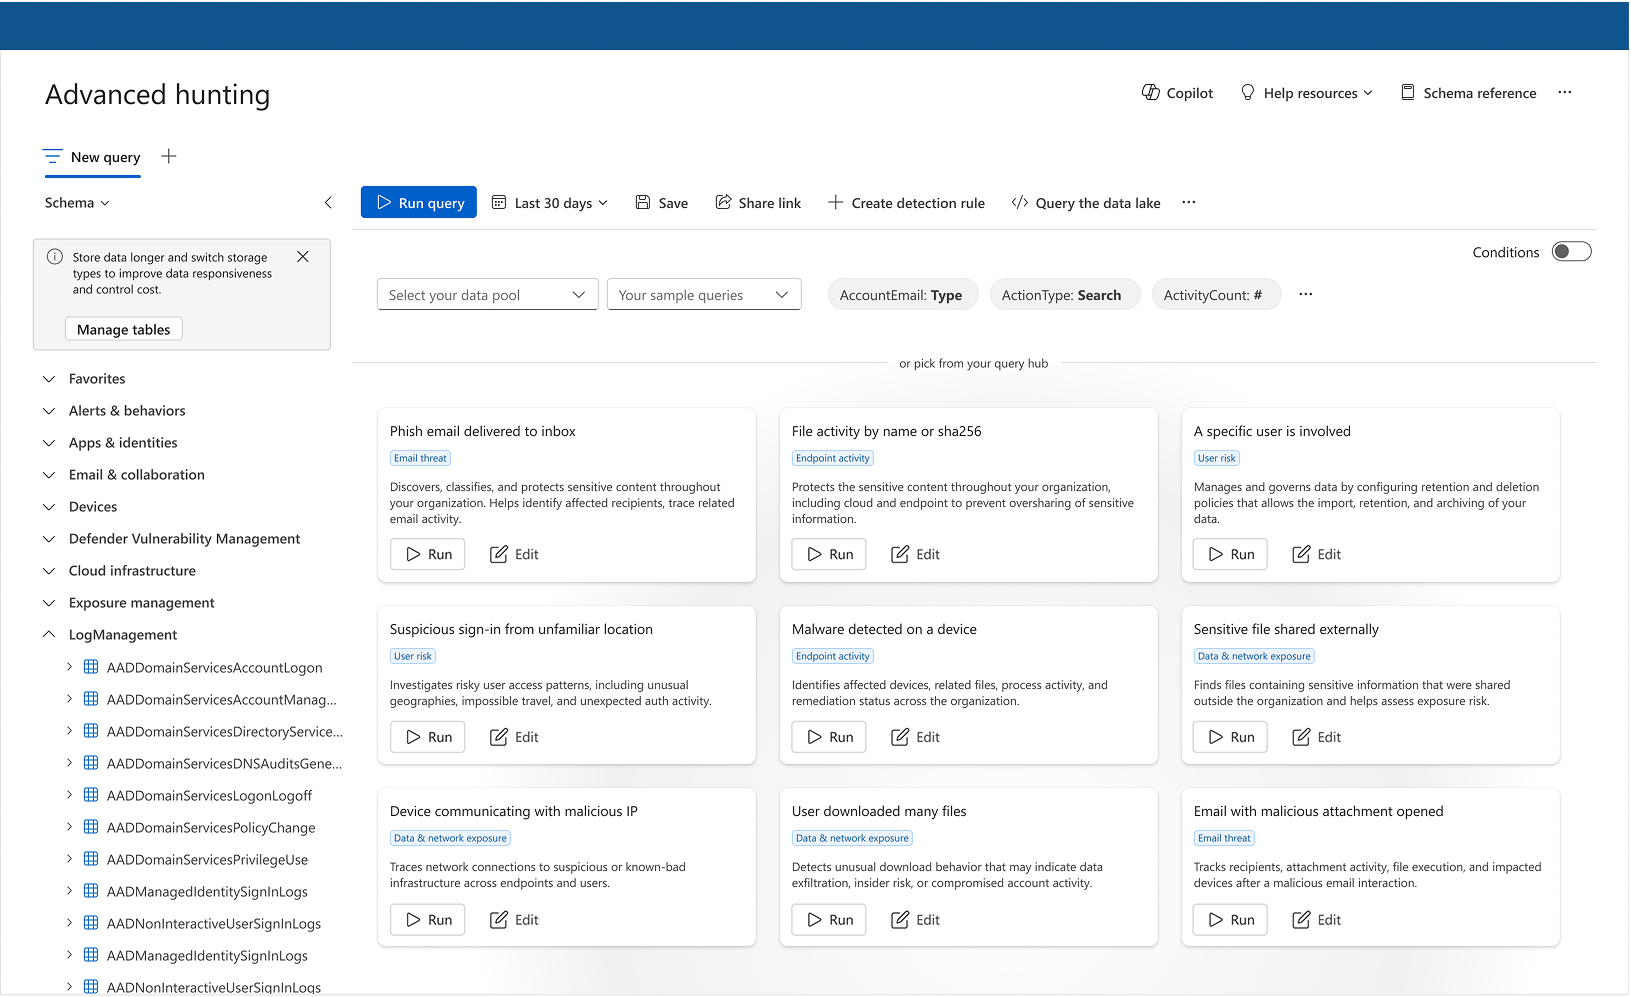Toggle the Conditions switch

[1571, 252]
